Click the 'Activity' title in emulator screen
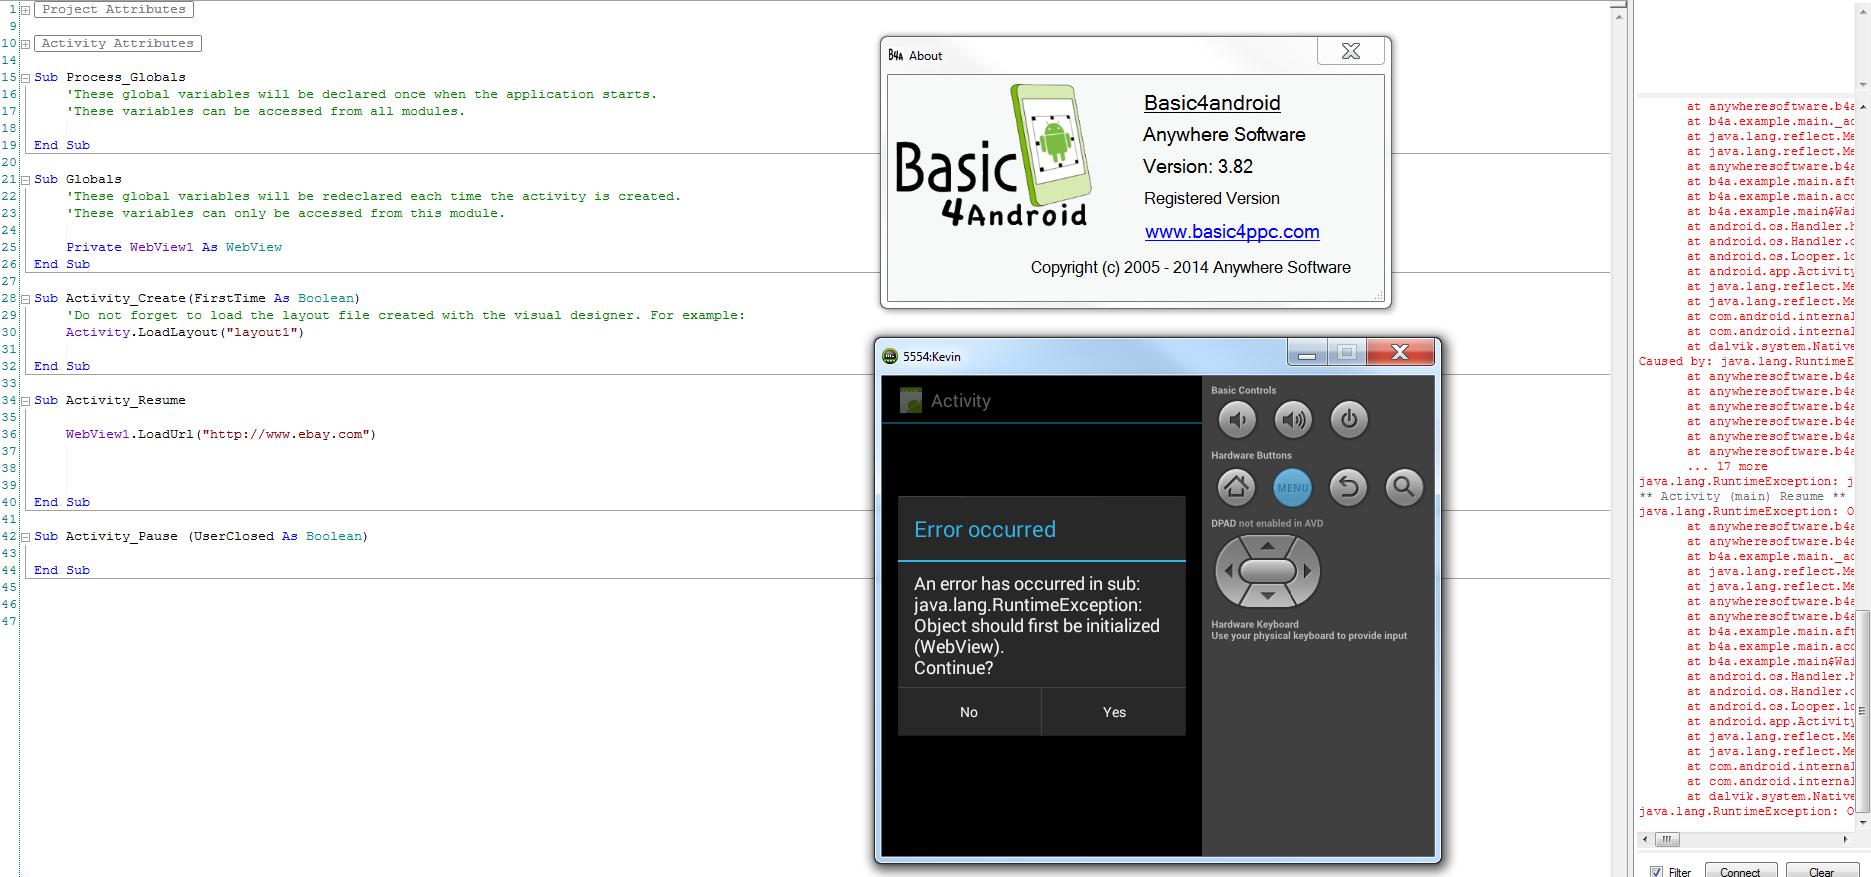 (x=961, y=401)
